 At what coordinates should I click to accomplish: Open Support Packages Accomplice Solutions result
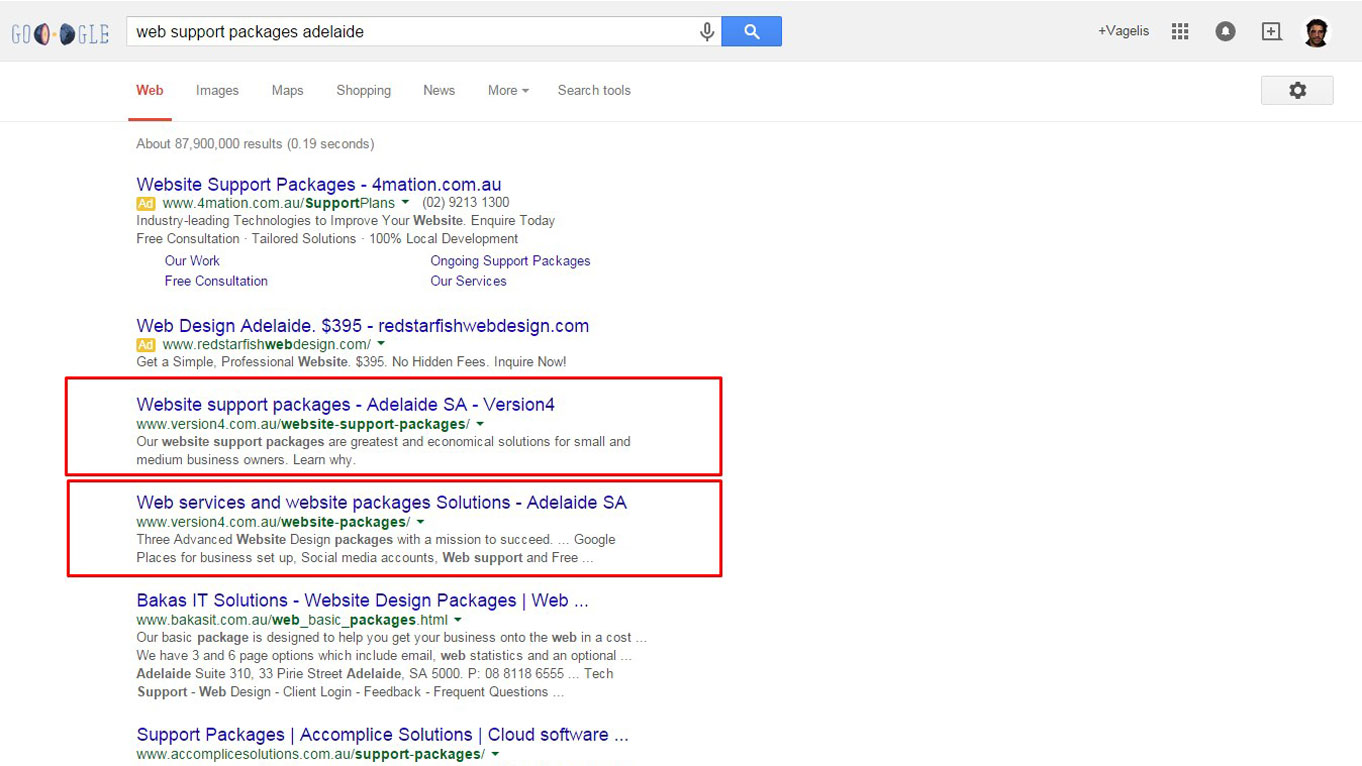click(x=382, y=735)
